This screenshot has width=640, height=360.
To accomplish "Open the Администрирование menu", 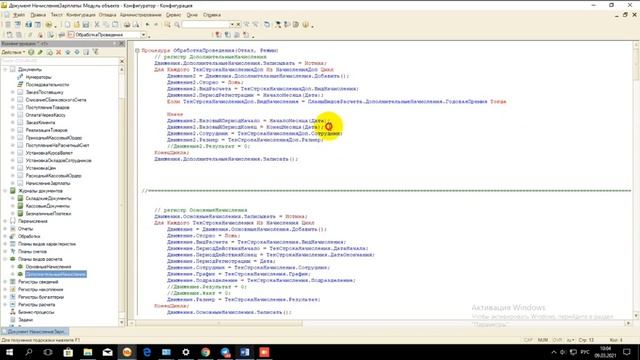I will tap(141, 15).
